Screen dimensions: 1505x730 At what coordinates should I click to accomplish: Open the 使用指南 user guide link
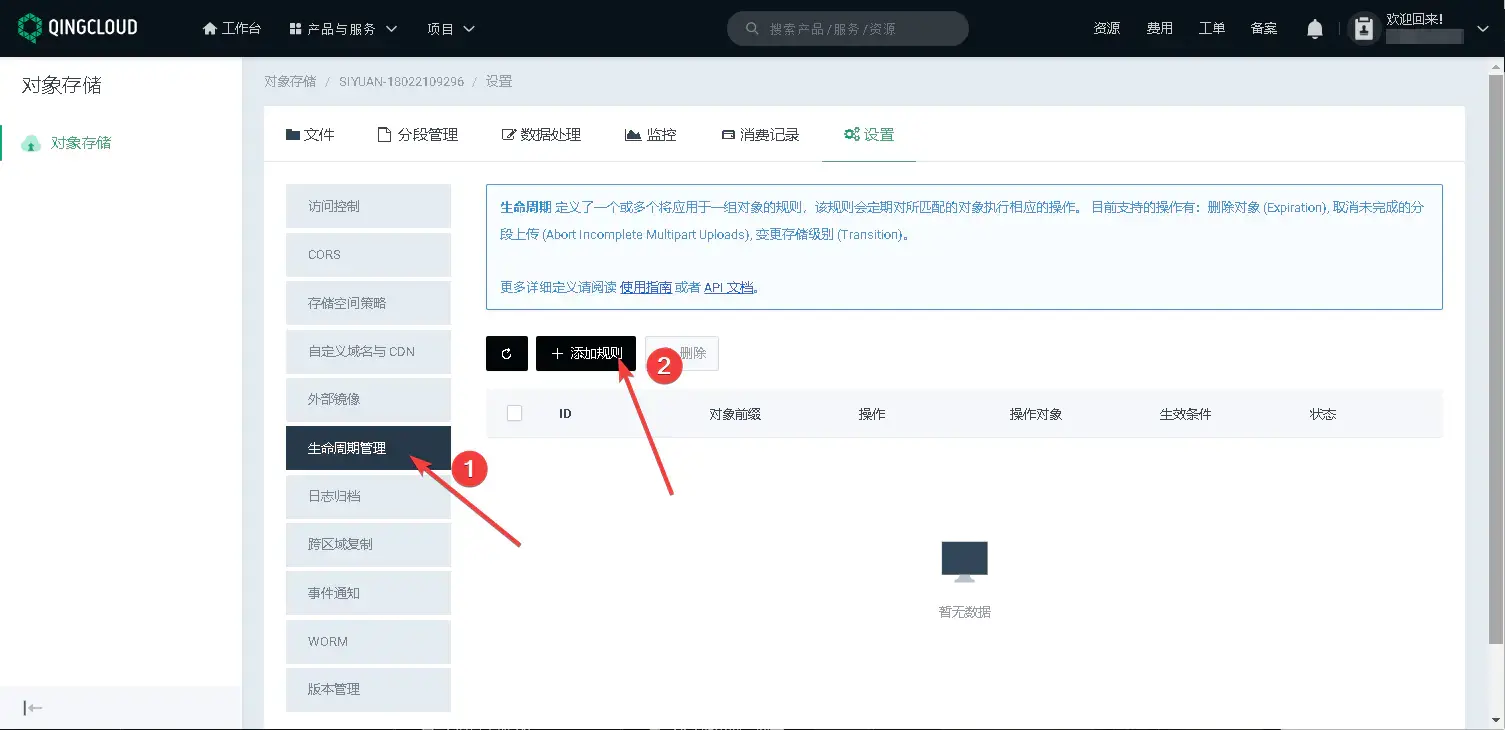(x=649, y=286)
